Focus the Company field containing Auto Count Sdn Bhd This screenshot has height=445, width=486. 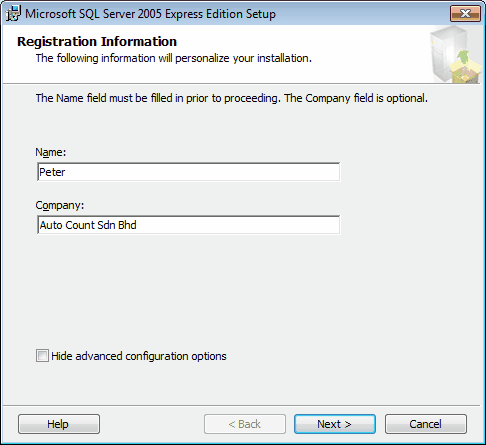(189, 225)
